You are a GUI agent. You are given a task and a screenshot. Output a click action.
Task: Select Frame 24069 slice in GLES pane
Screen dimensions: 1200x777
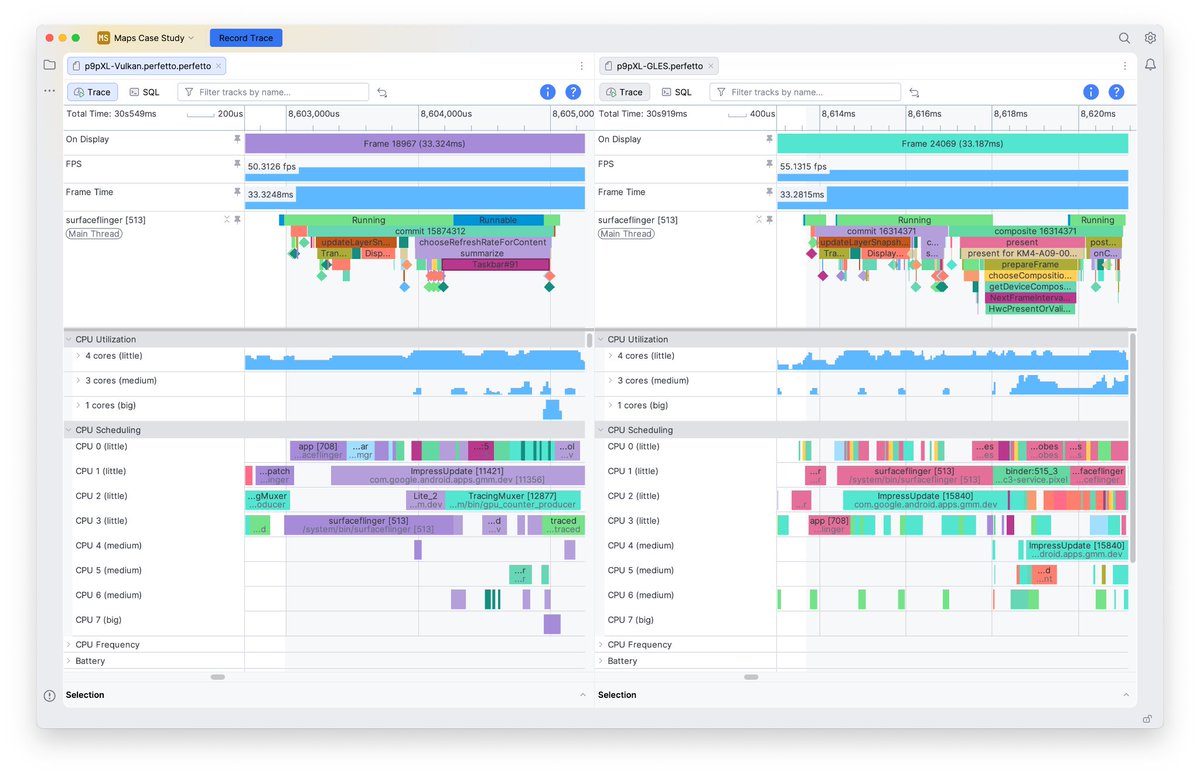953,144
